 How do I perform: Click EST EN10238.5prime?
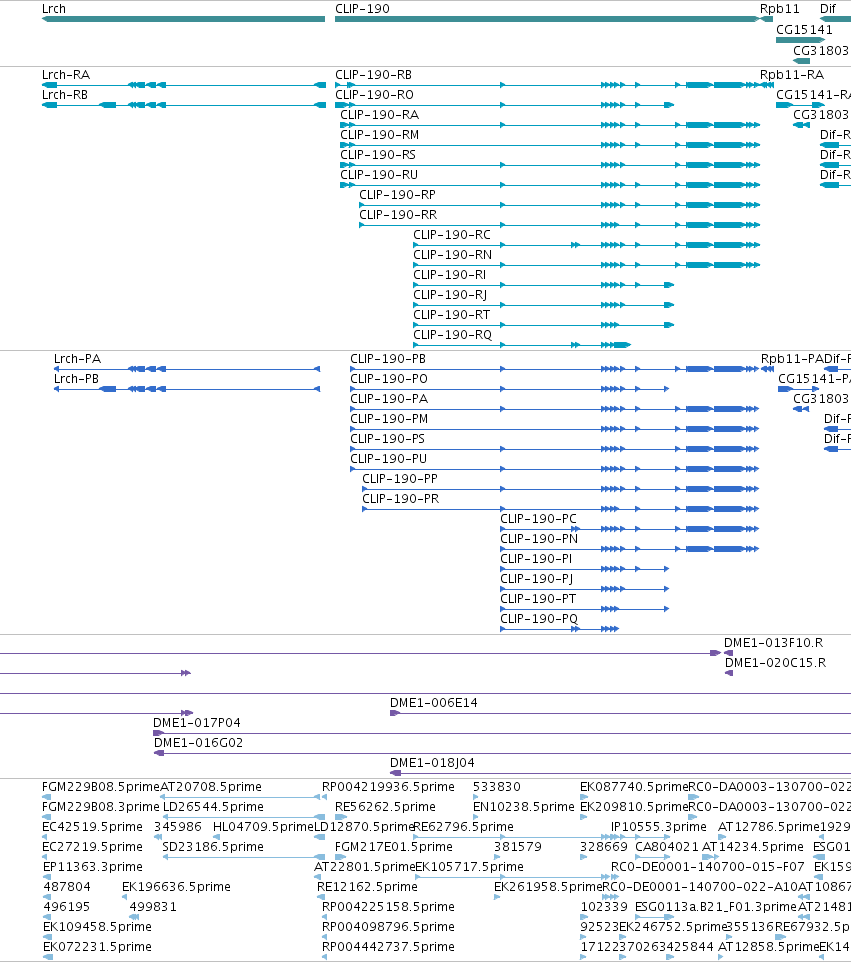click(x=524, y=807)
